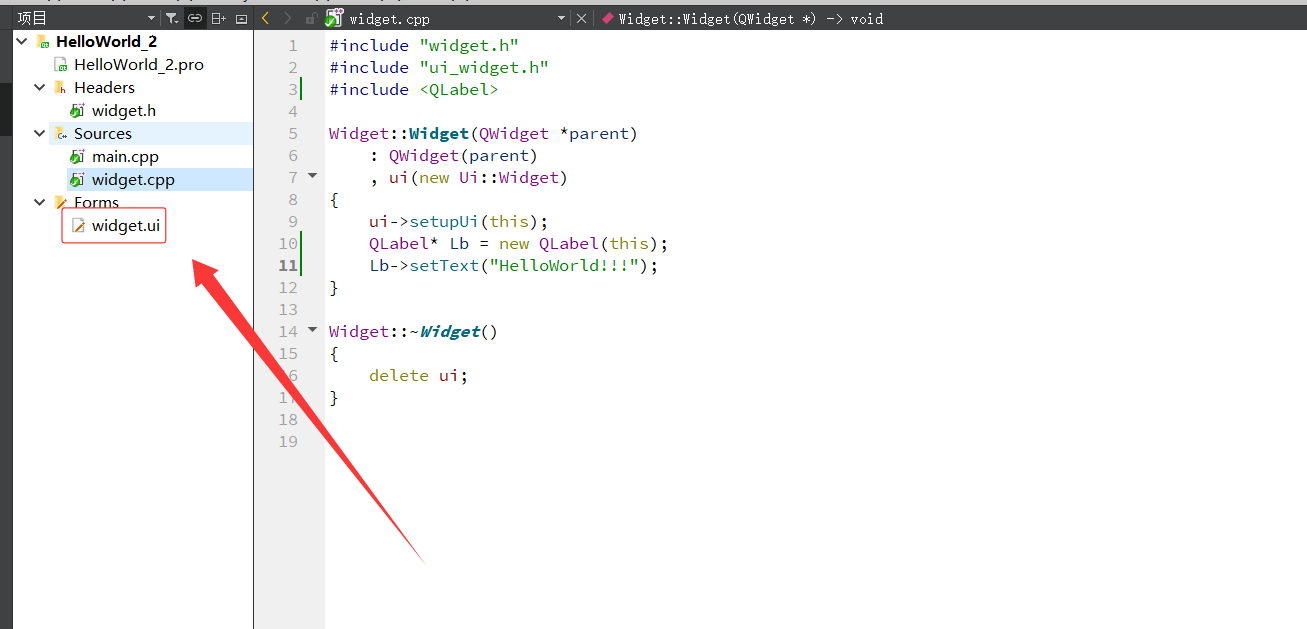1307x629 pixels.
Task: Collapse the Headers folder
Action: pyautogui.click(x=40, y=88)
